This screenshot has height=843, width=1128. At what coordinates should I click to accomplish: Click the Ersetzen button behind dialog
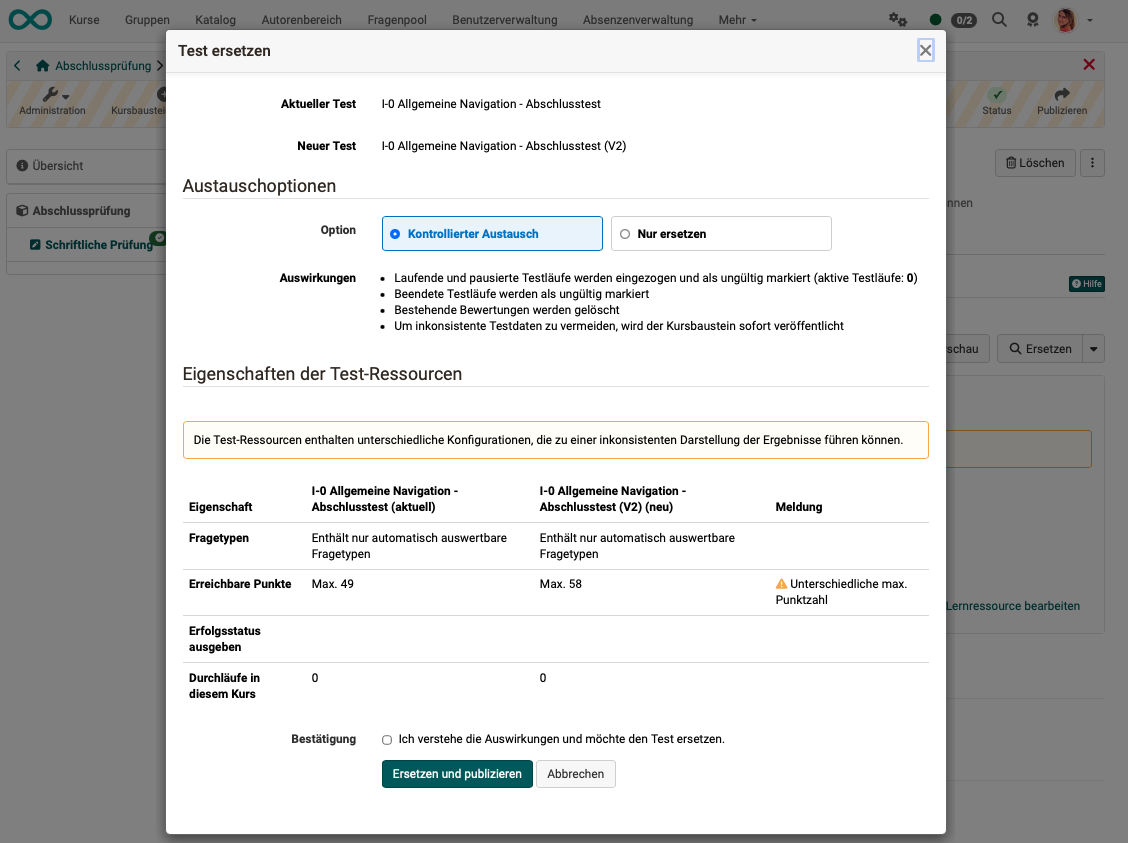1040,349
